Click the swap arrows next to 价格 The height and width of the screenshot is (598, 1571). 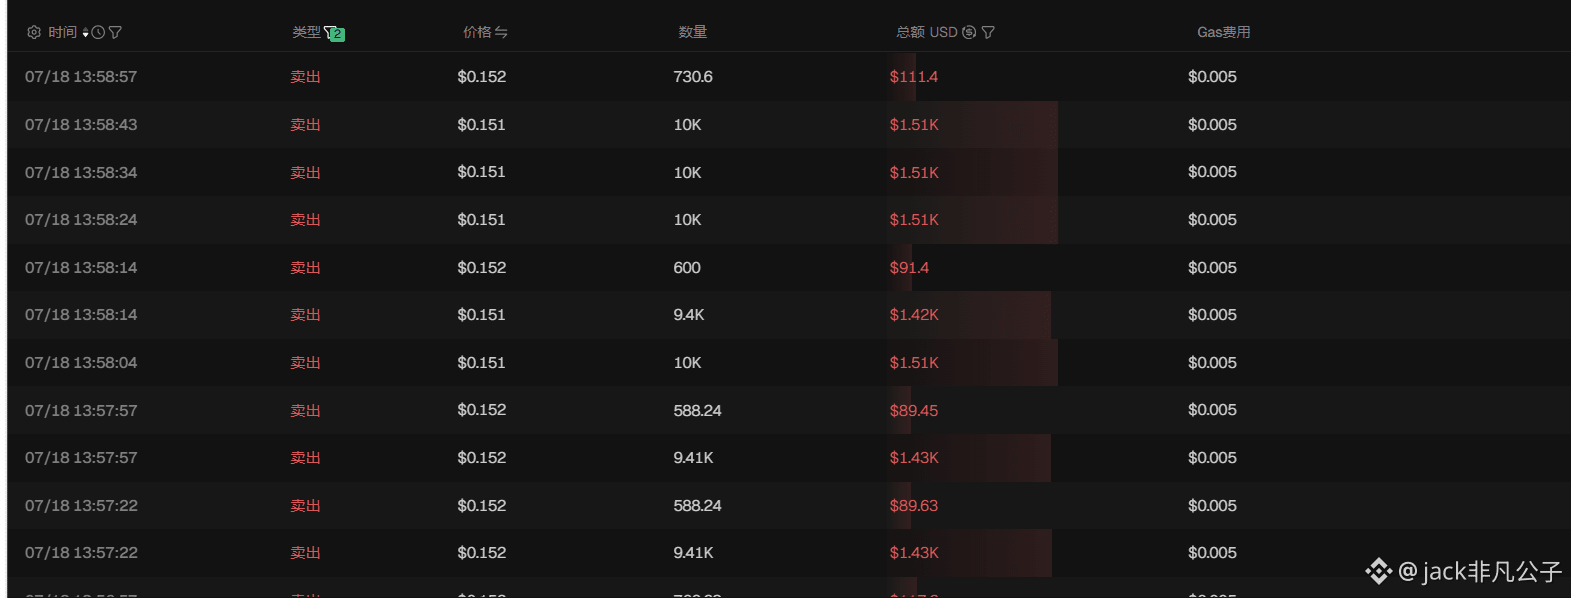501,32
